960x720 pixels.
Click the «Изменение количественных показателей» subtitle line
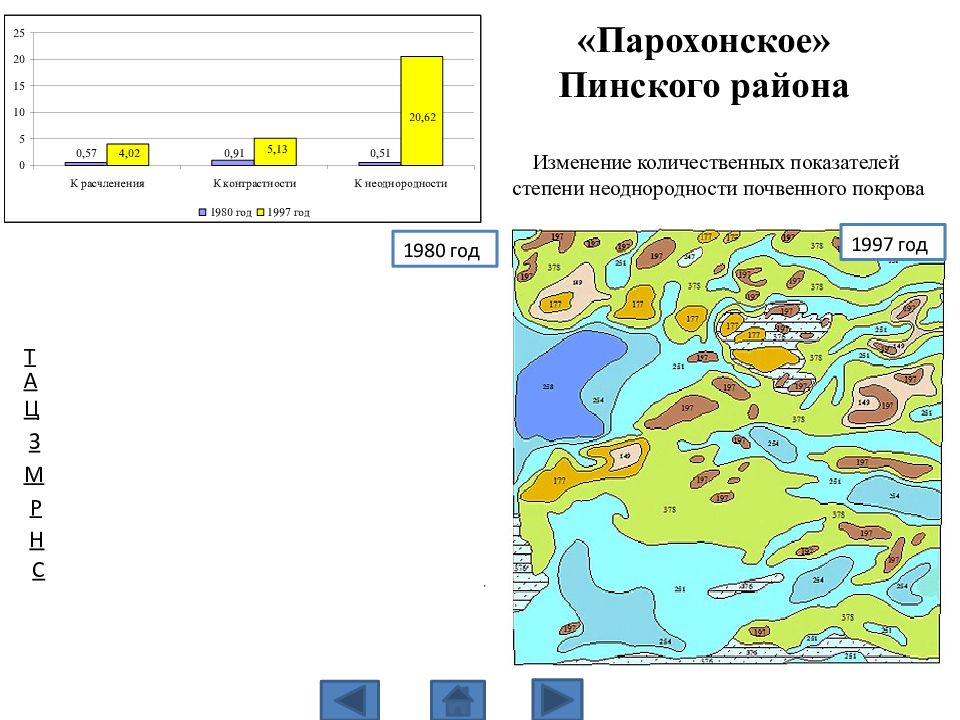tap(716, 162)
